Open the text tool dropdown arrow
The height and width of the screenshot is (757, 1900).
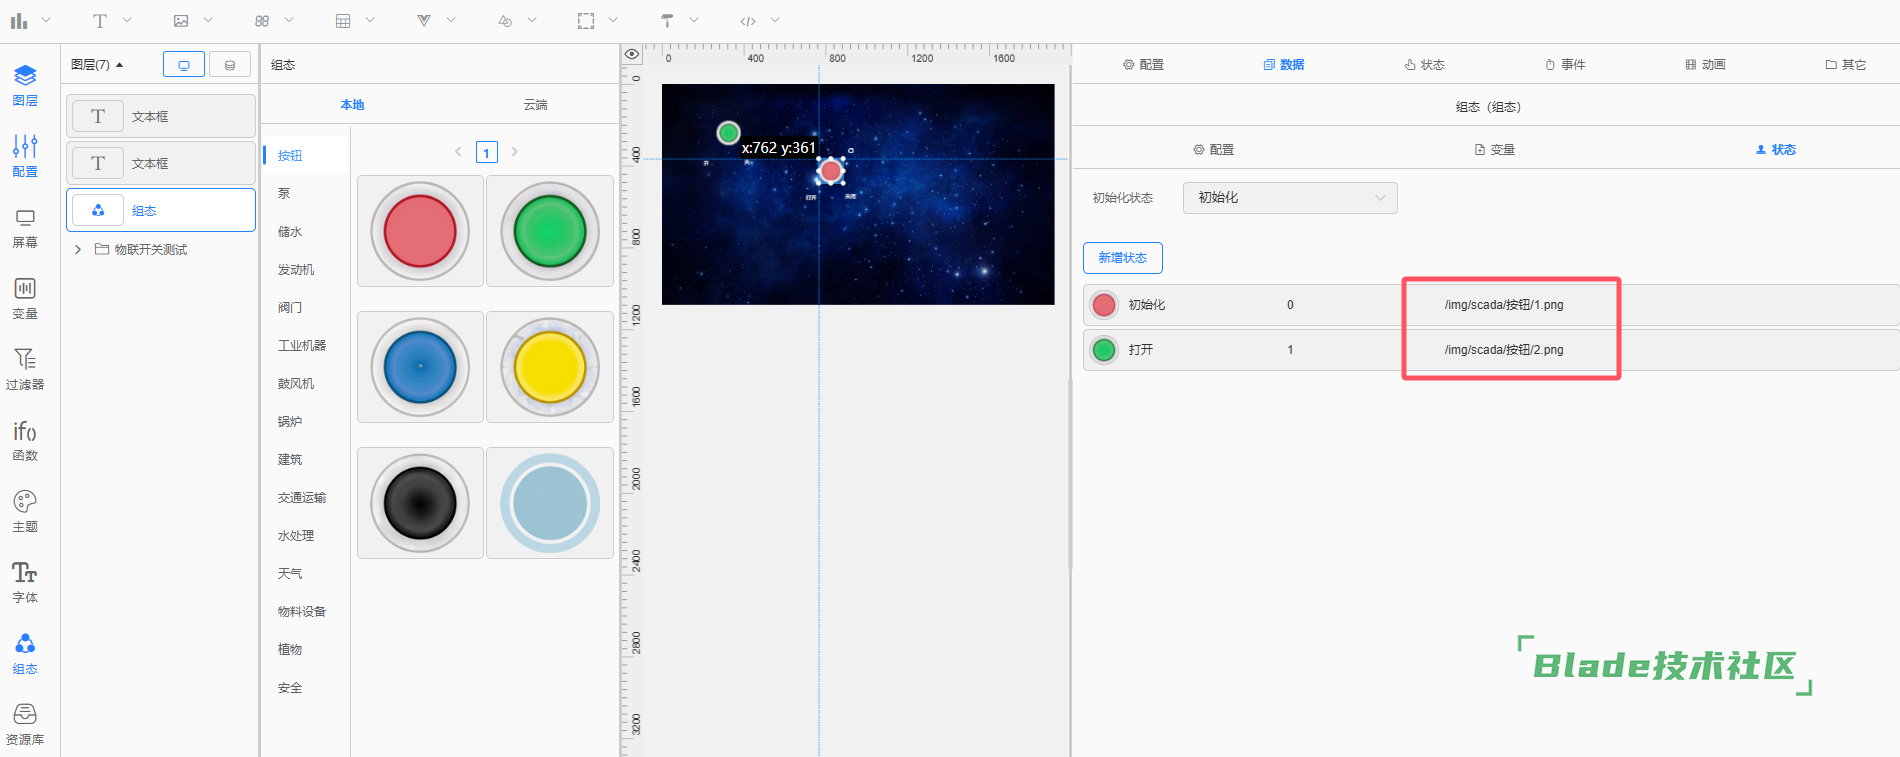(127, 20)
